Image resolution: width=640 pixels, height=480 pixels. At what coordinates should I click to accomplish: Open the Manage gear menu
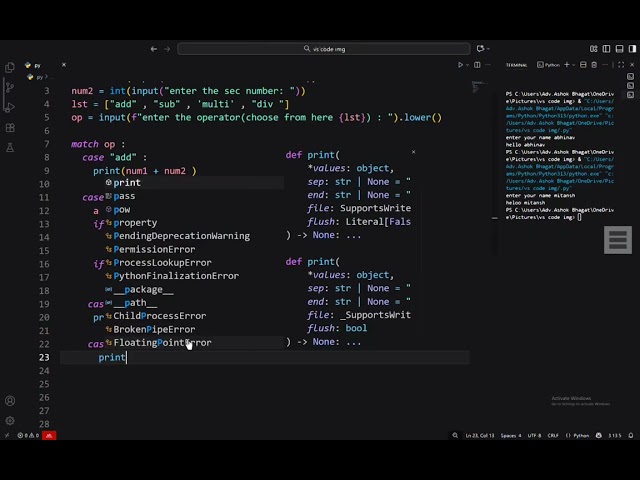[10, 420]
